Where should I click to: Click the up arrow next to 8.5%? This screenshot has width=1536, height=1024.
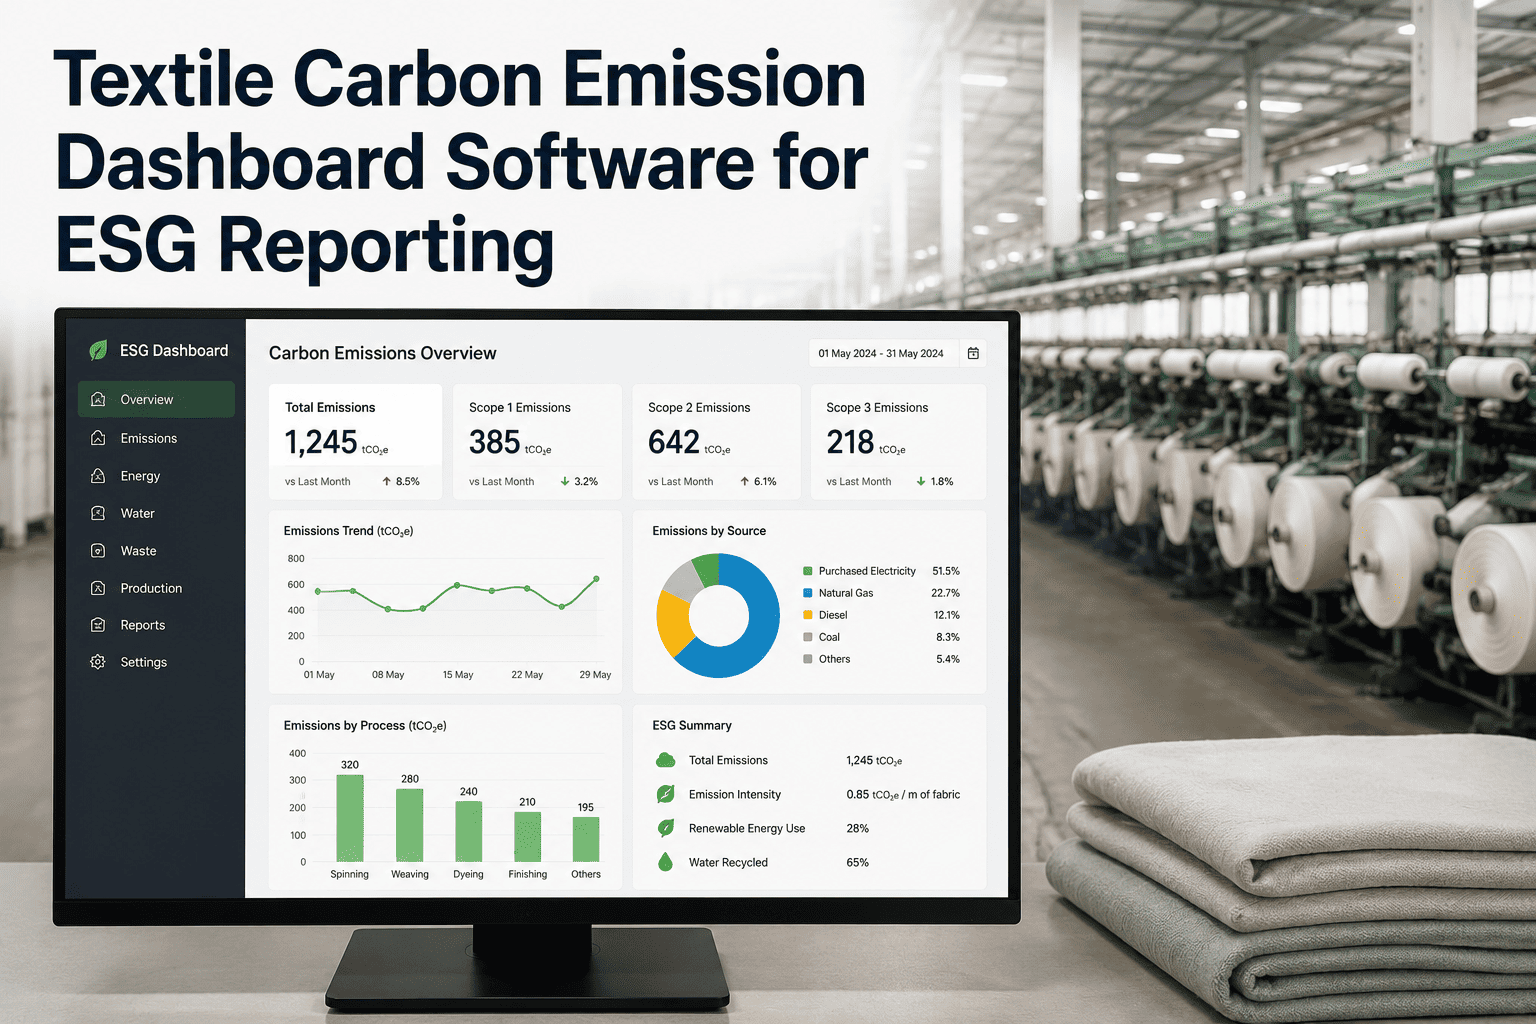point(386,481)
